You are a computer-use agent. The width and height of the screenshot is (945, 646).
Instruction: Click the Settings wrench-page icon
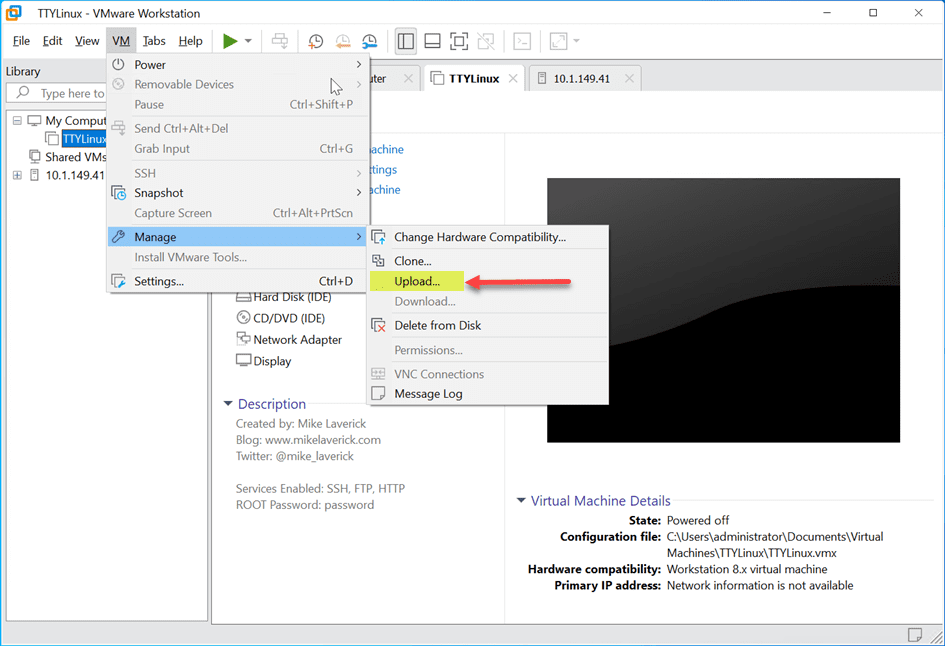click(118, 281)
